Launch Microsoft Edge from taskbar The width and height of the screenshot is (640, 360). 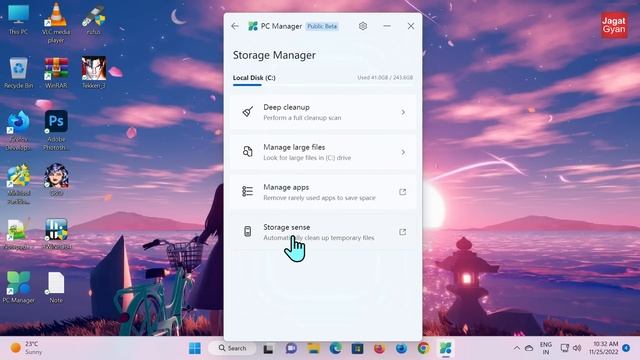[336, 348]
